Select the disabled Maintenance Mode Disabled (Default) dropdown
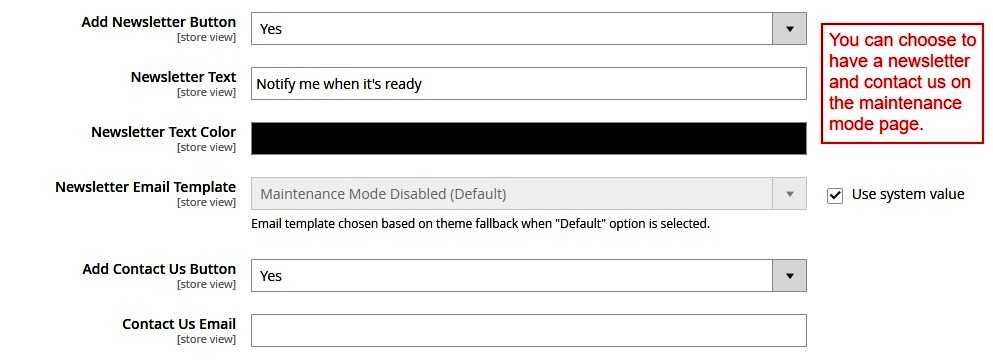Viewport: 993px width, 360px height. 529,193
